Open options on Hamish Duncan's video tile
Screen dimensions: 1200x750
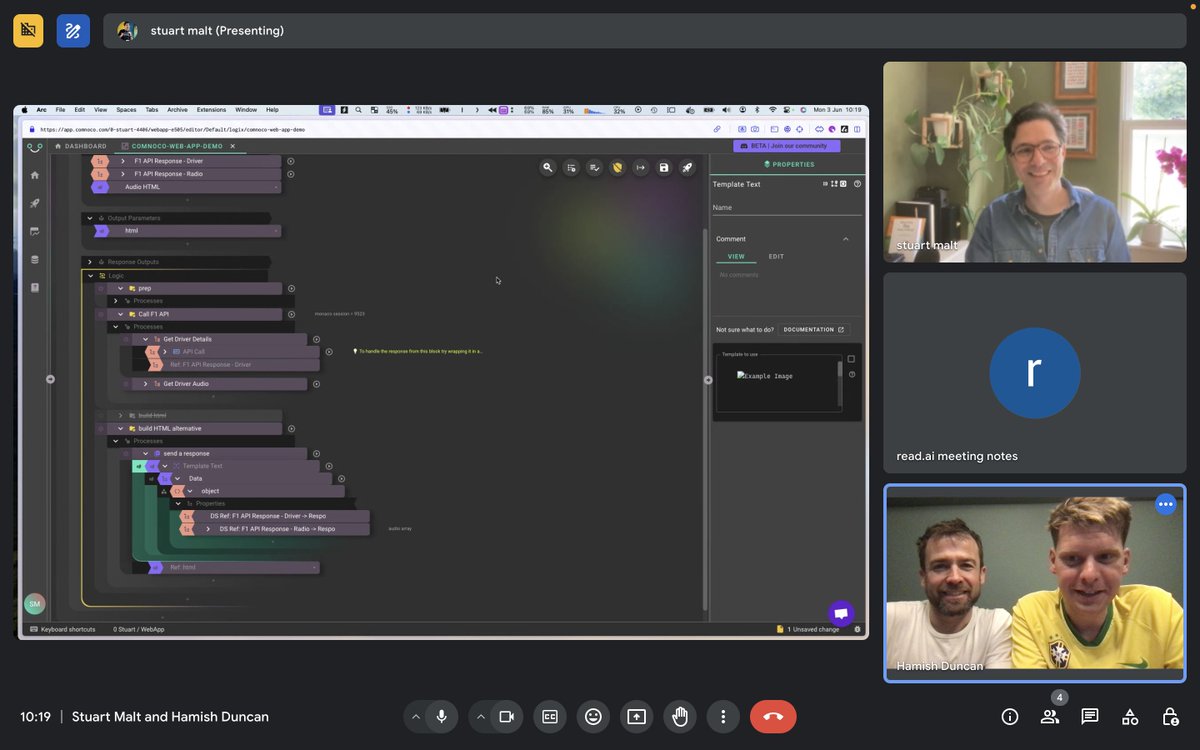[x=1165, y=504]
